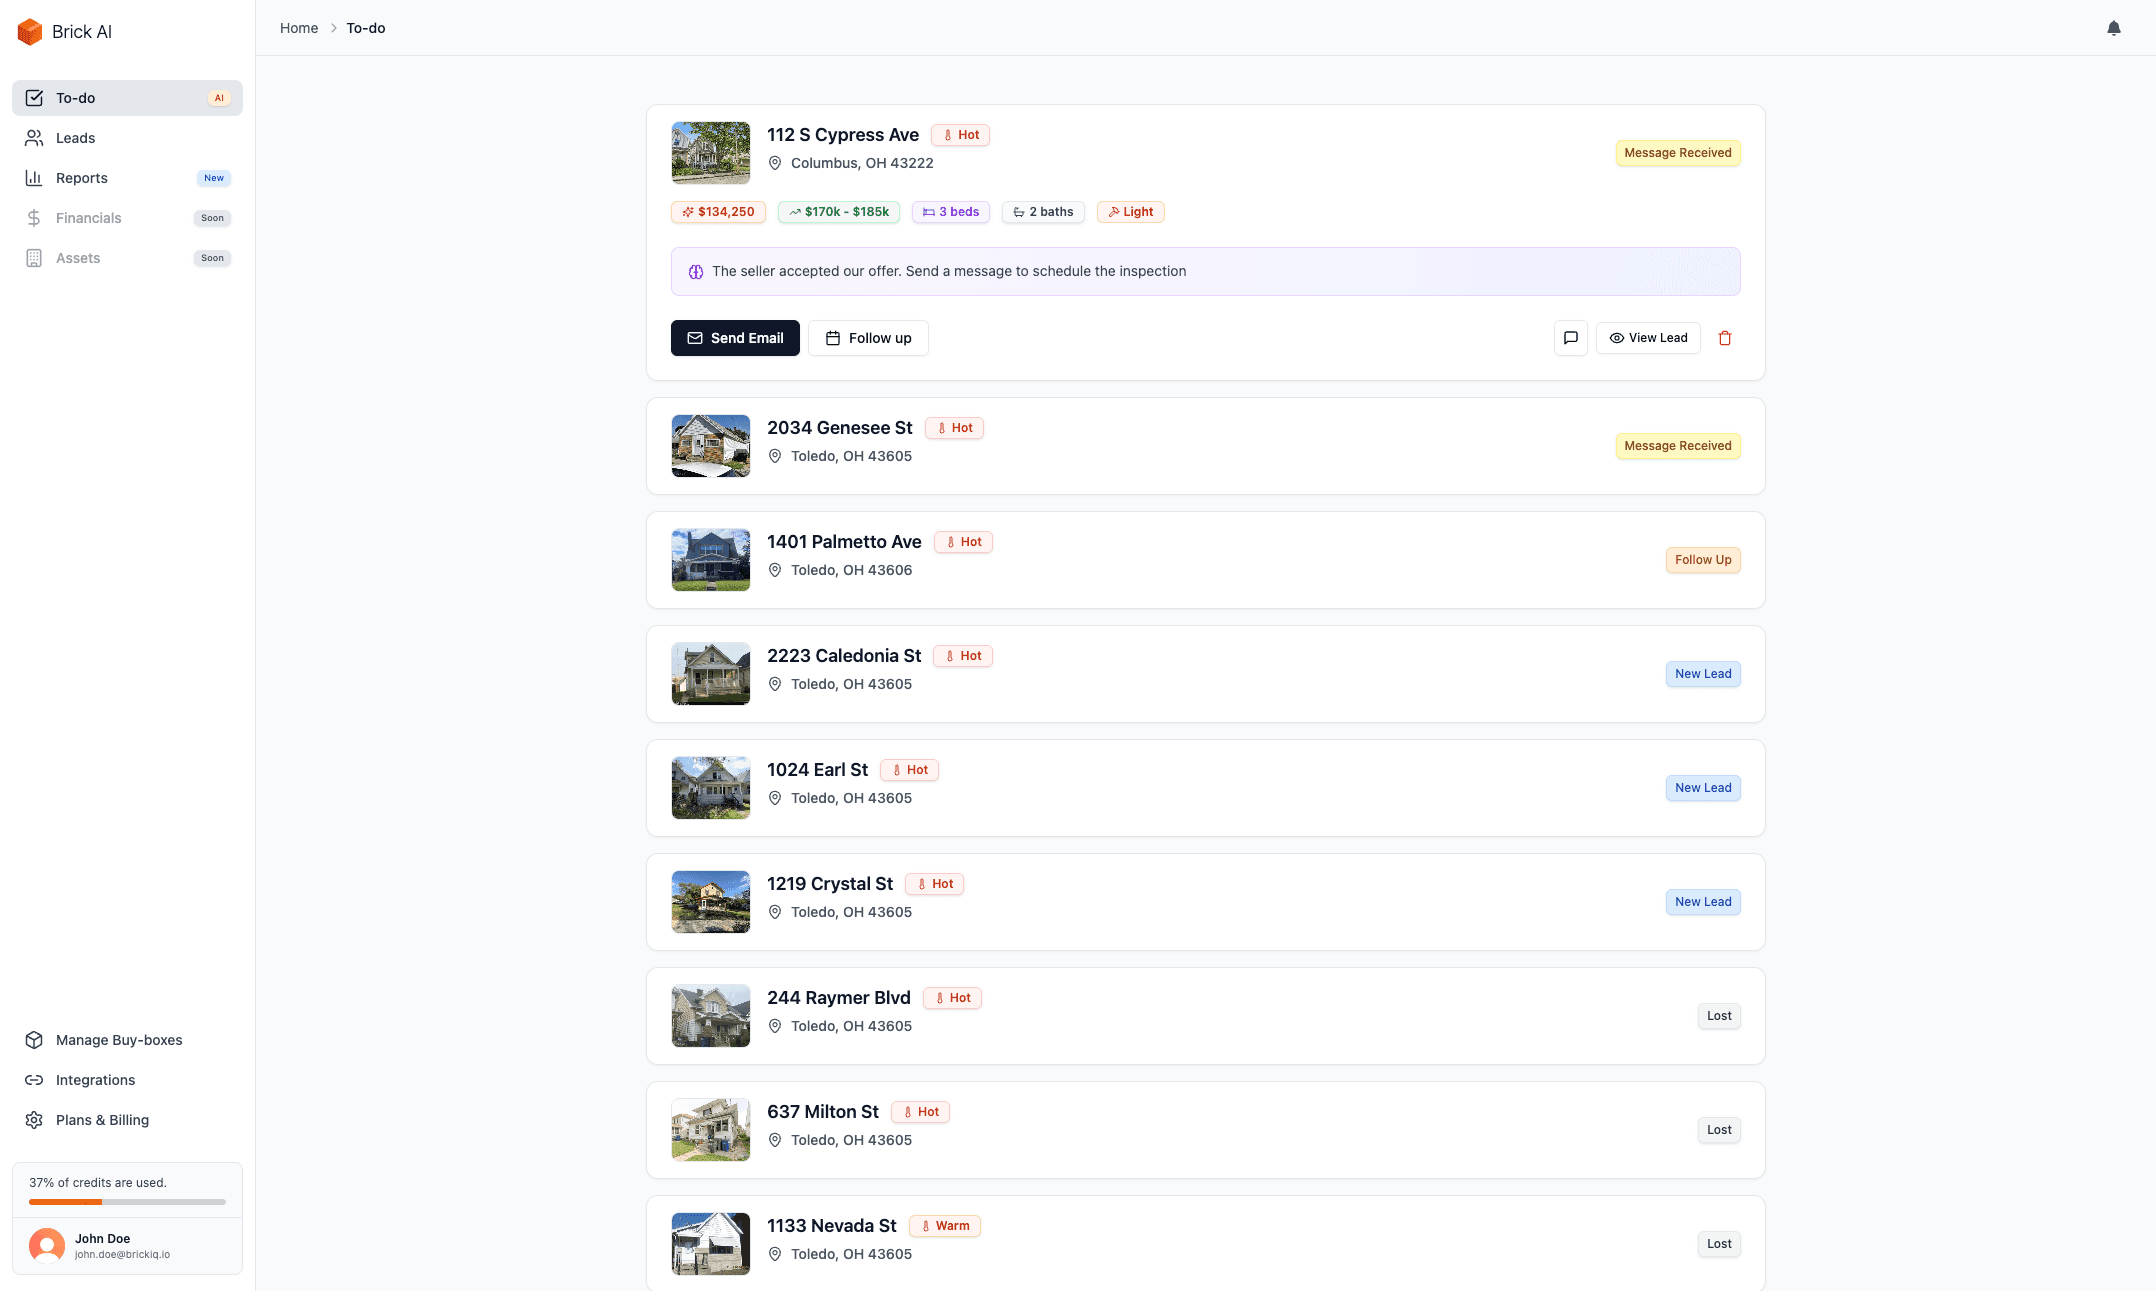Expand the 1401 Palmetto Ave lead card

tap(1205, 560)
